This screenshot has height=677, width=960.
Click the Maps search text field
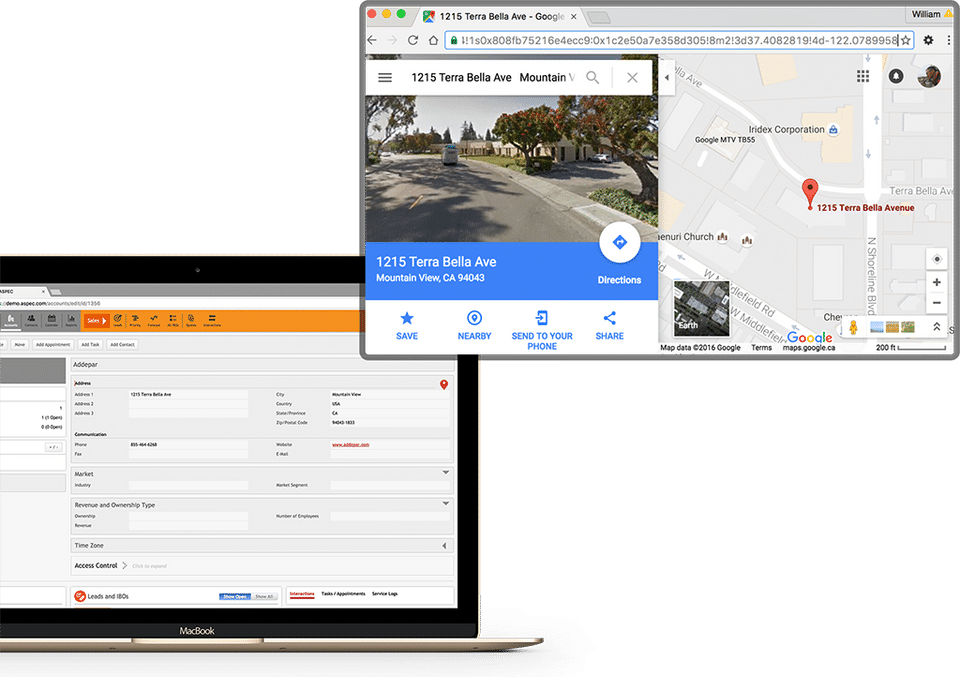(493, 78)
